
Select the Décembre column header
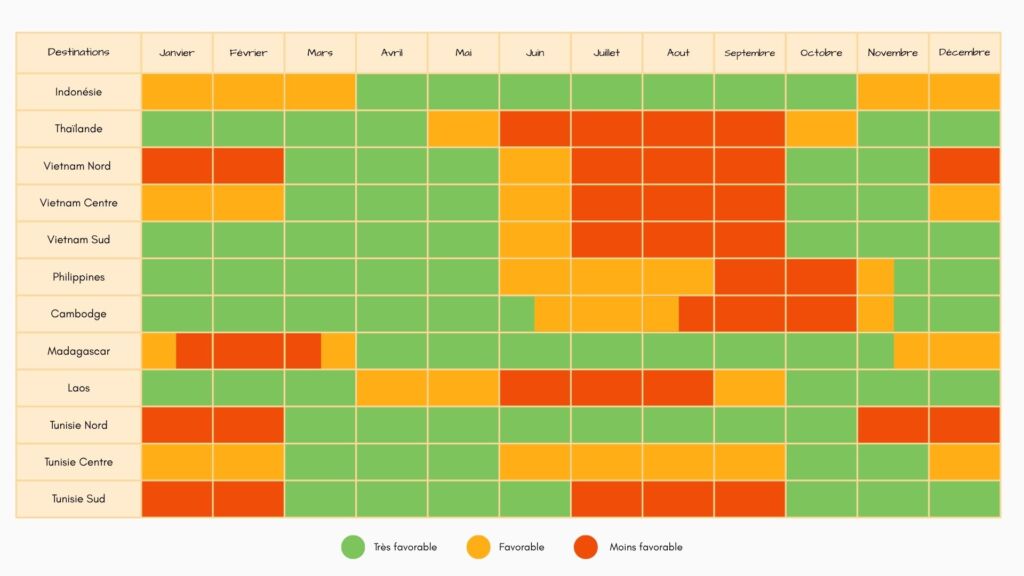click(x=964, y=53)
